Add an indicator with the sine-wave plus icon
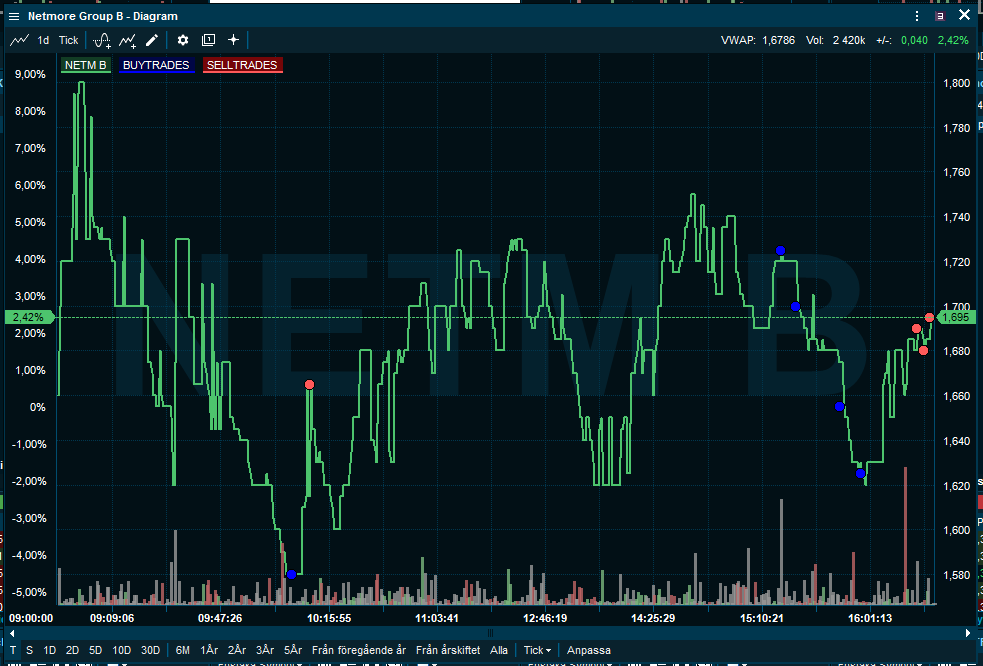 pyautogui.click(x=102, y=41)
